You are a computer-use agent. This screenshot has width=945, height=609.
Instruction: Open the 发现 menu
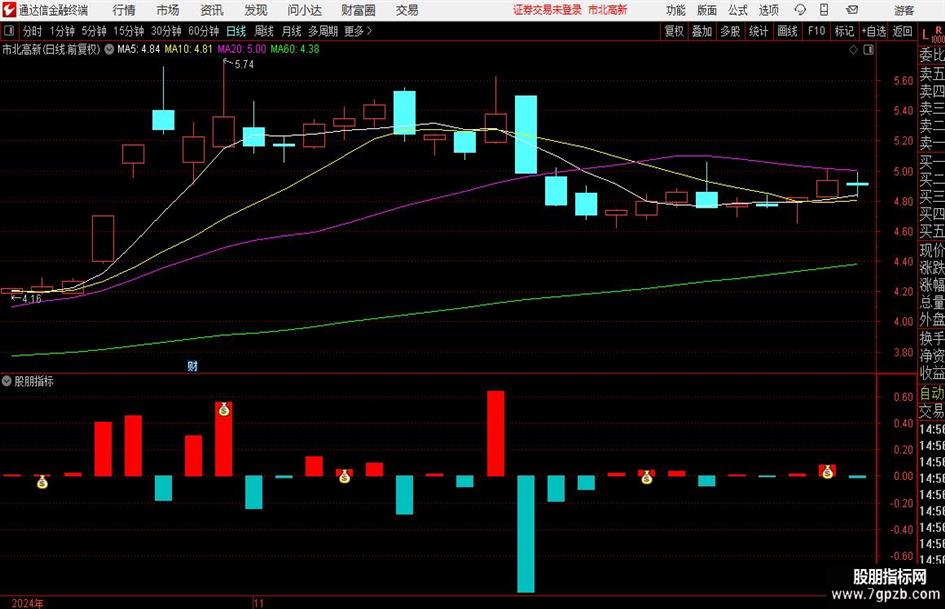pos(256,10)
